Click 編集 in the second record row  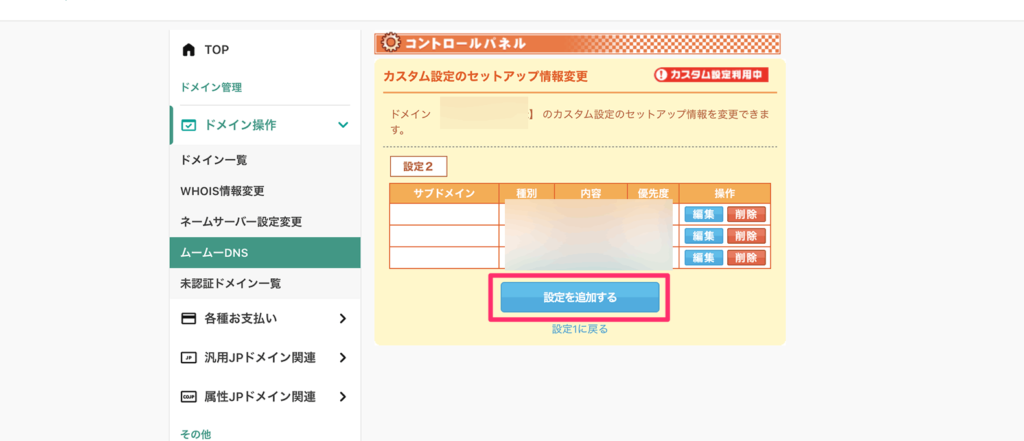(703, 236)
